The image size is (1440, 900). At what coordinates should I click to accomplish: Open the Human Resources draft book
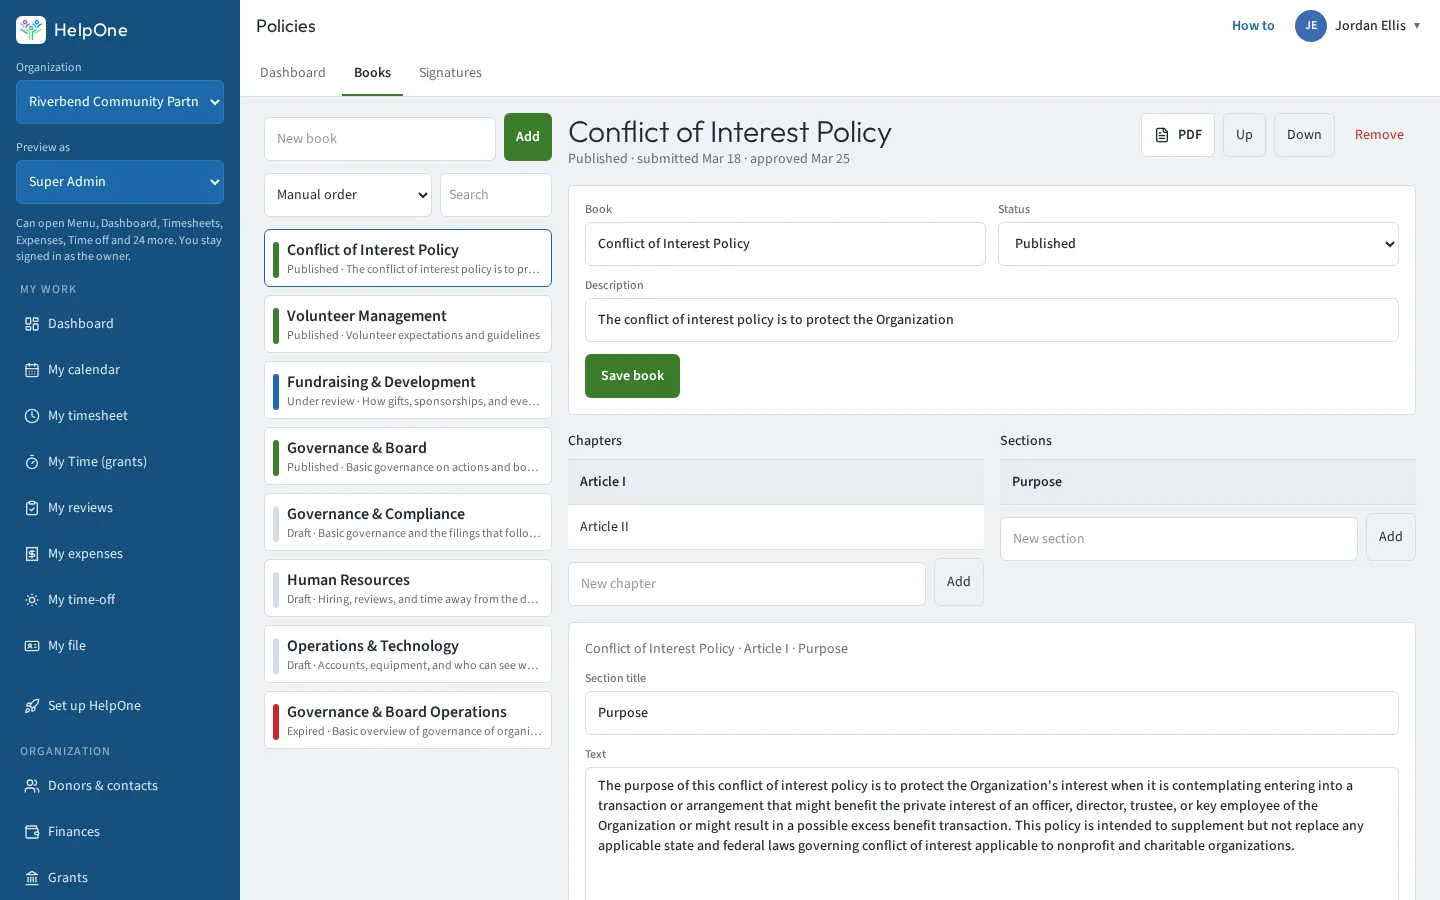(408, 588)
